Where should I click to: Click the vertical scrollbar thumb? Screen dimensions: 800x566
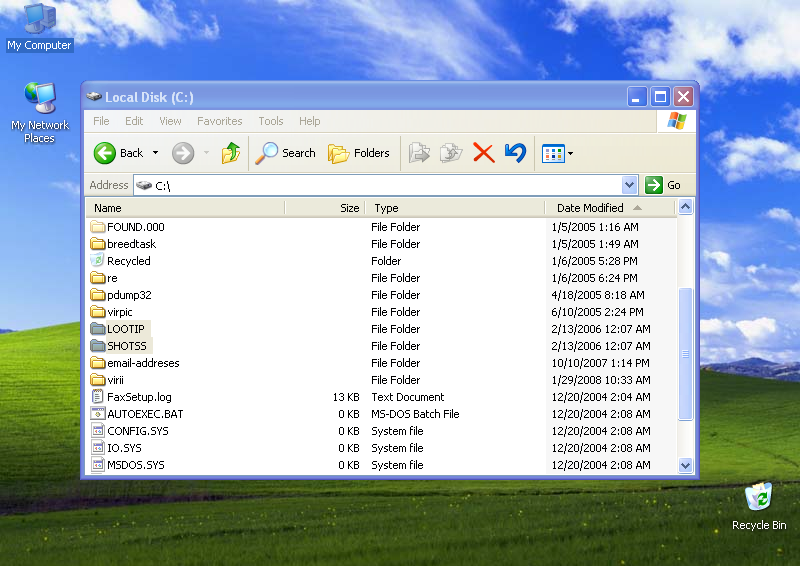click(685, 354)
